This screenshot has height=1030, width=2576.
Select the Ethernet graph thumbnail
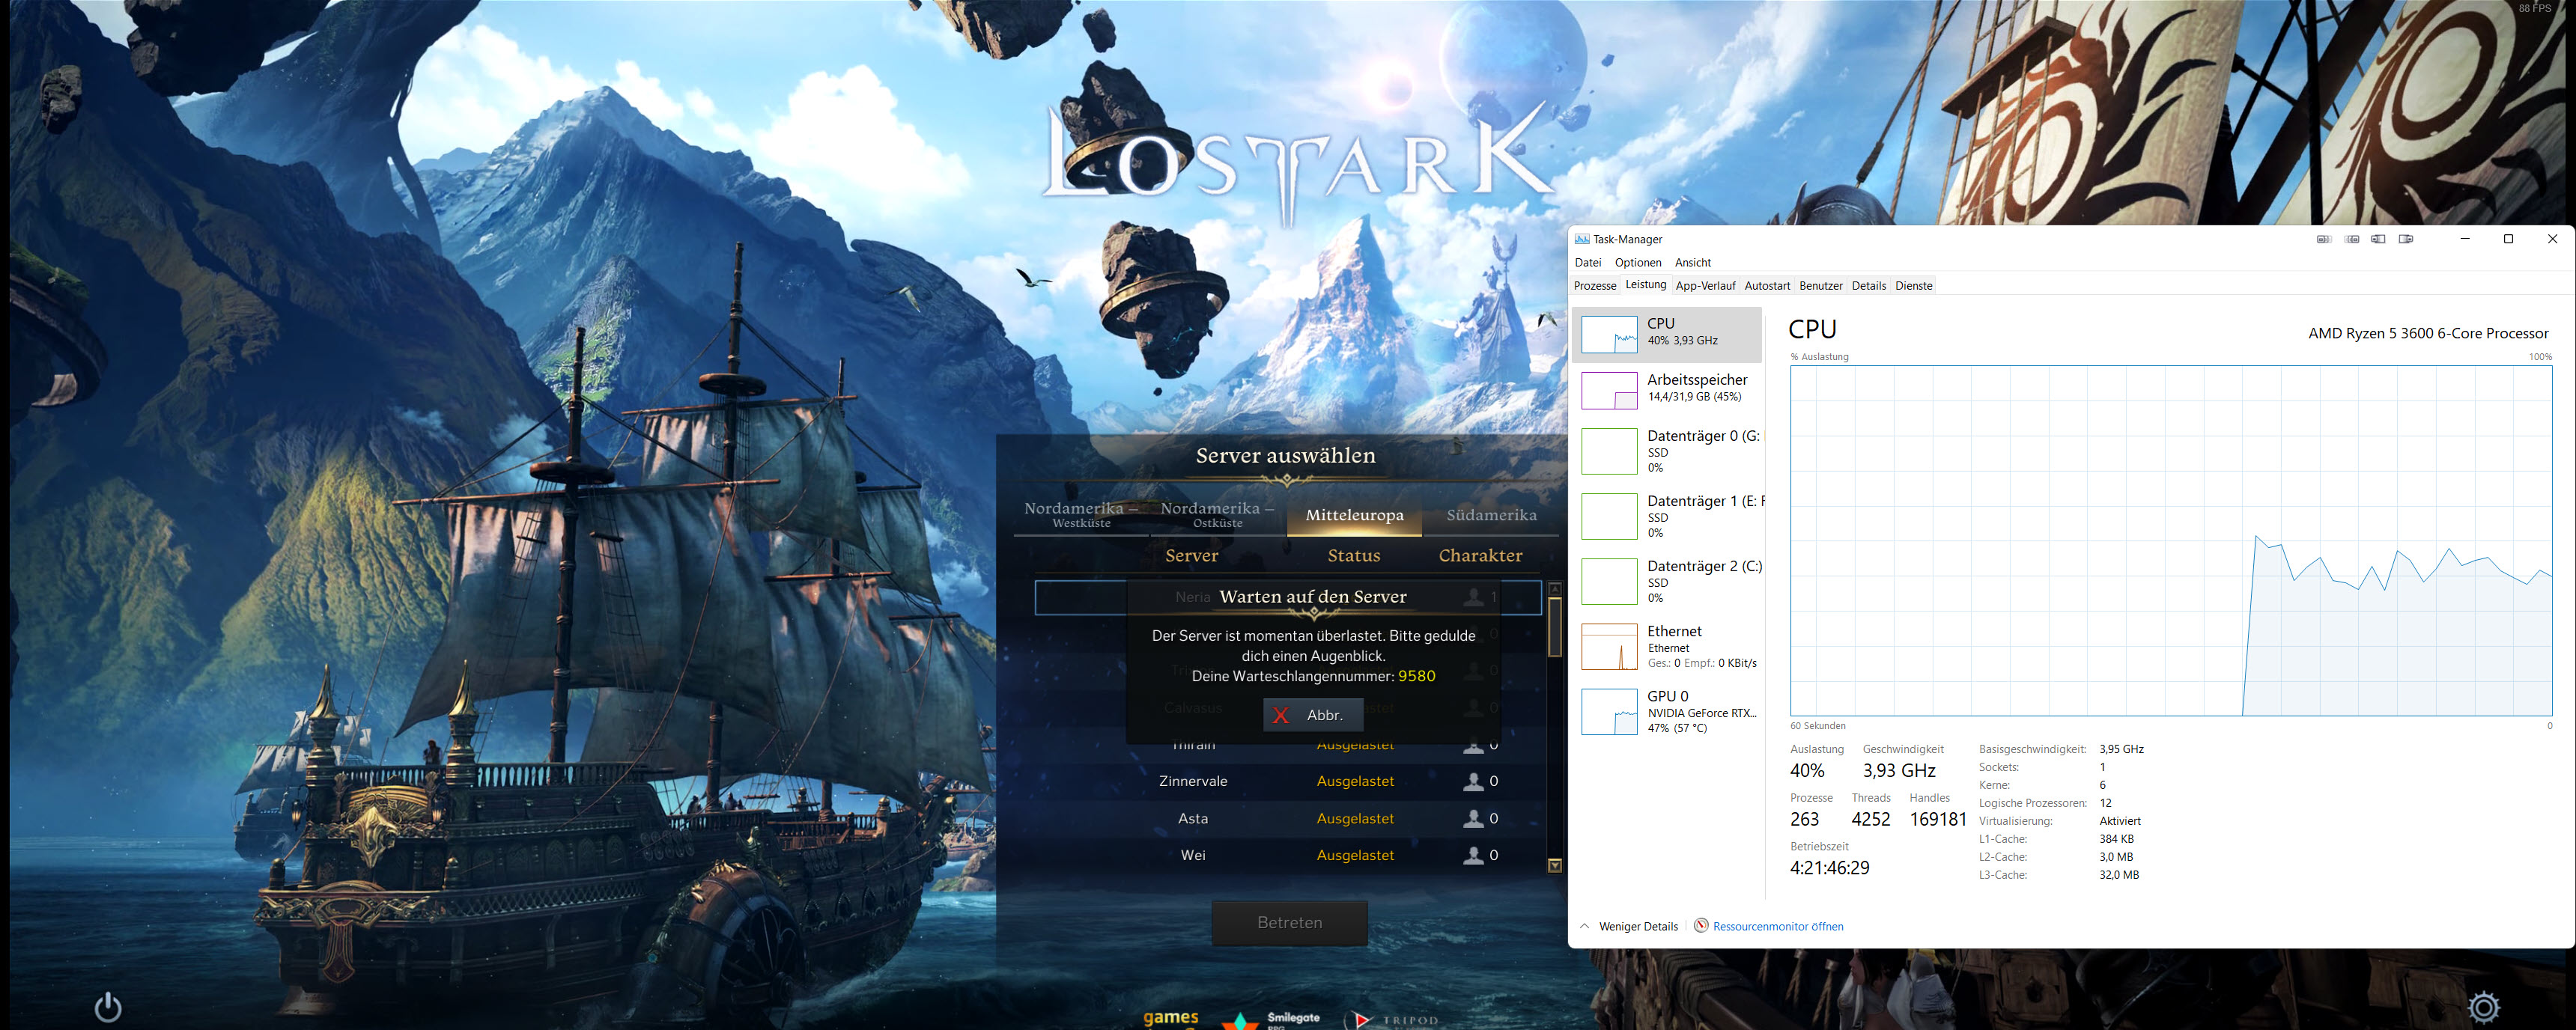pyautogui.click(x=1609, y=646)
